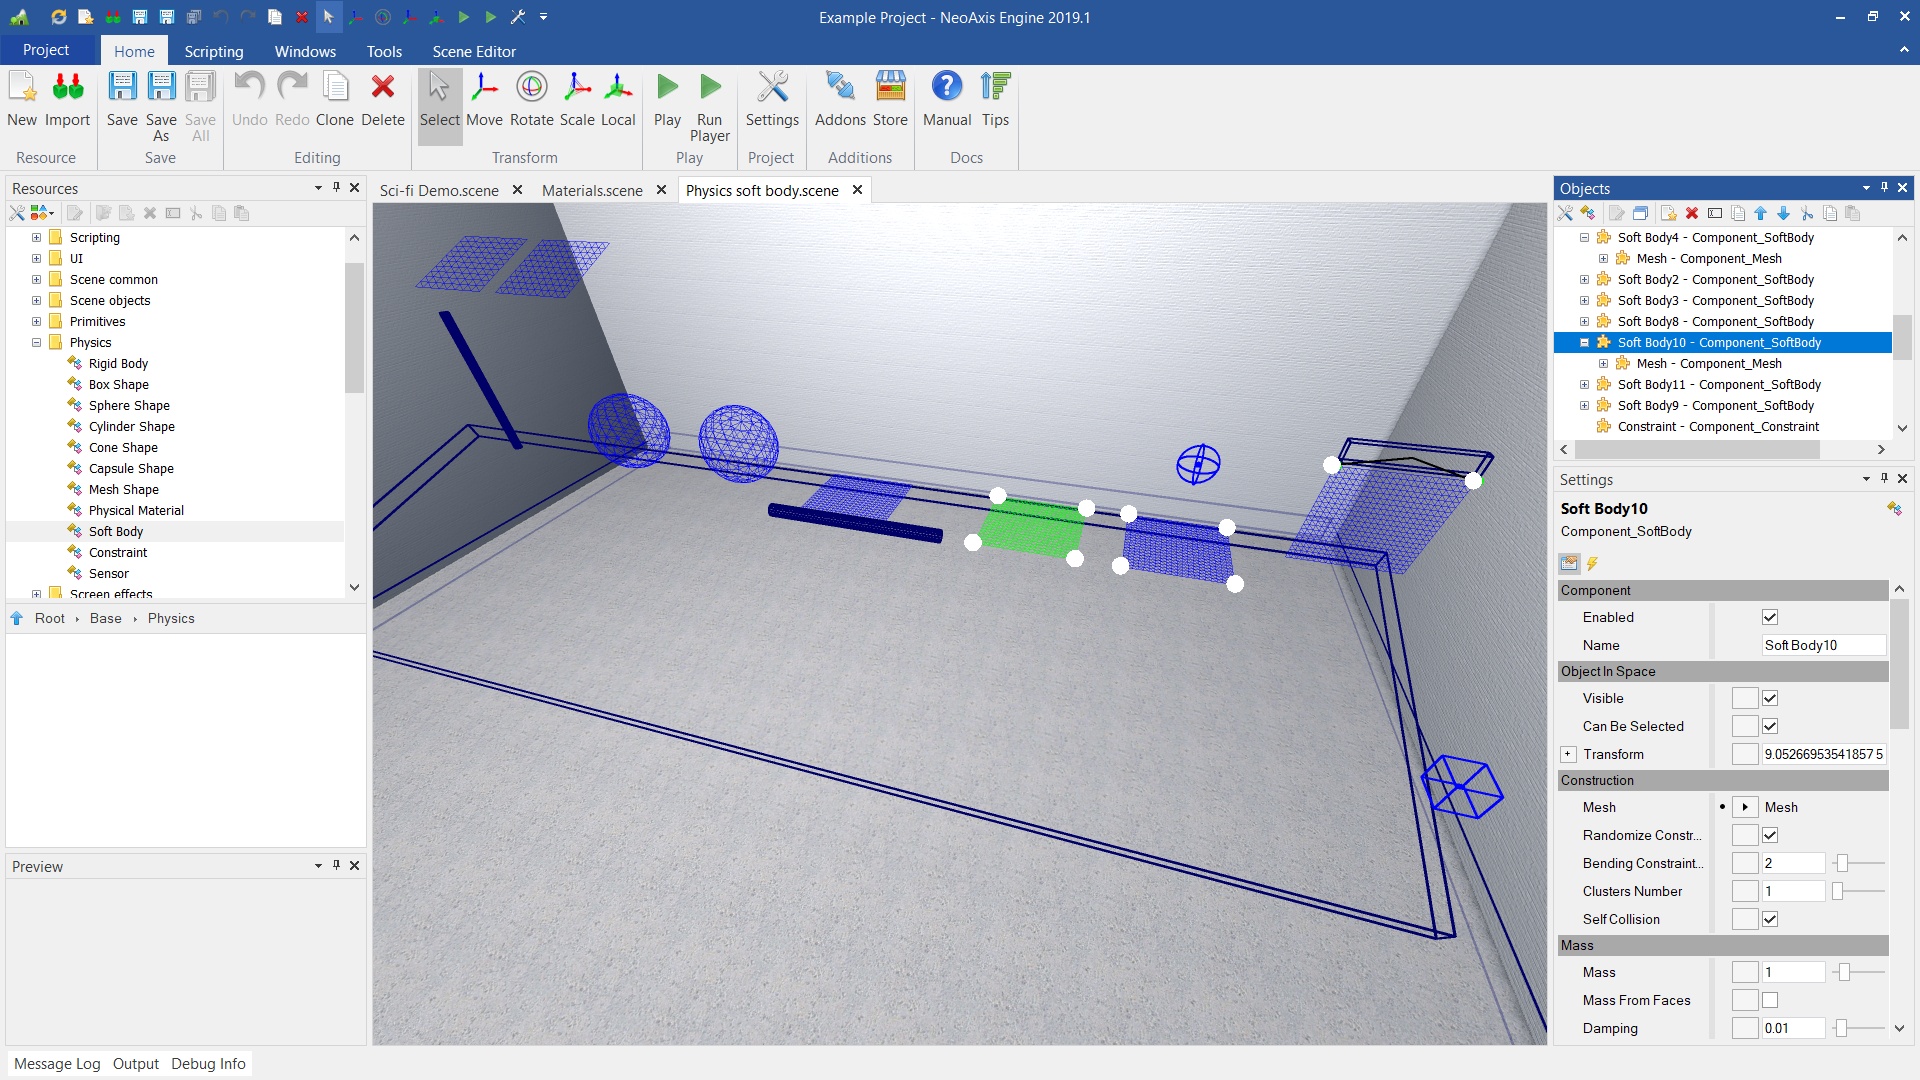Click the Name input field

click(x=1822, y=645)
